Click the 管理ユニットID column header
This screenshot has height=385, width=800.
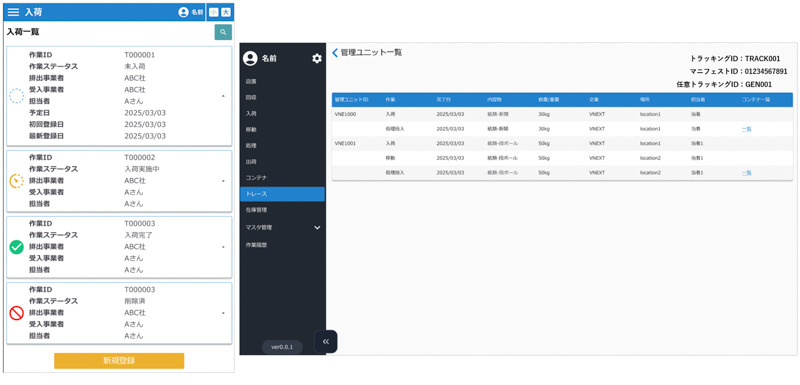coord(352,99)
